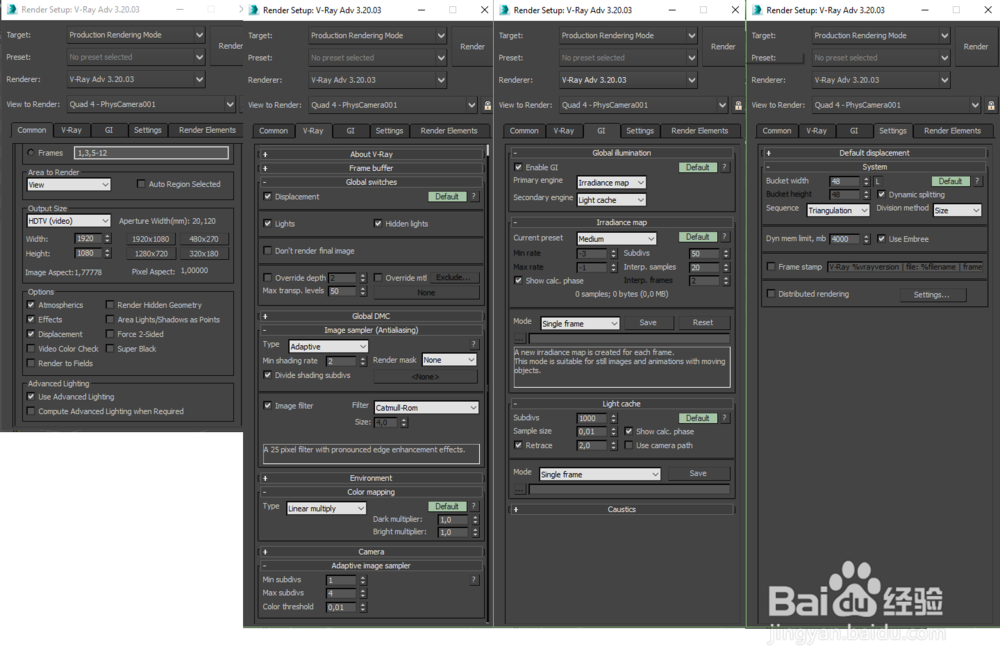This screenshot has width=1000, height=667.
Task: Open Primary engine Irradiance map dropdown
Action: pyautogui.click(x=611, y=182)
